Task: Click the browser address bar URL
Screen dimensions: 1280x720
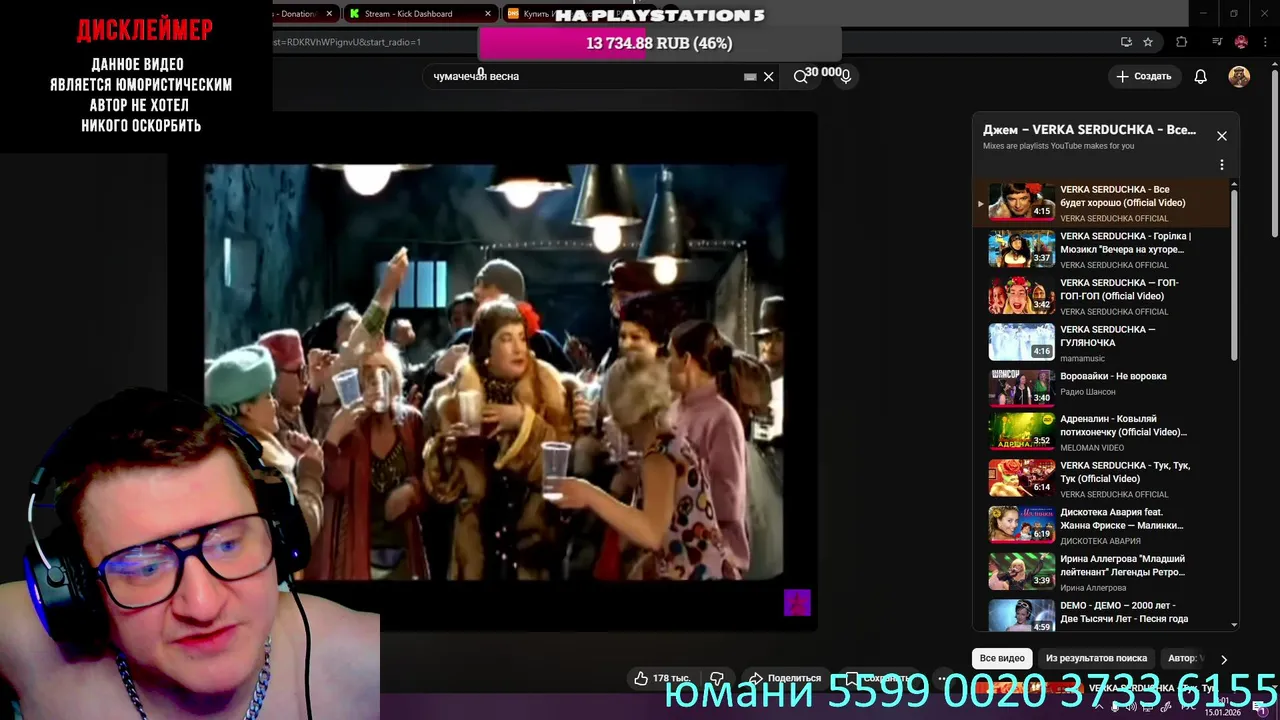Action: point(347,42)
